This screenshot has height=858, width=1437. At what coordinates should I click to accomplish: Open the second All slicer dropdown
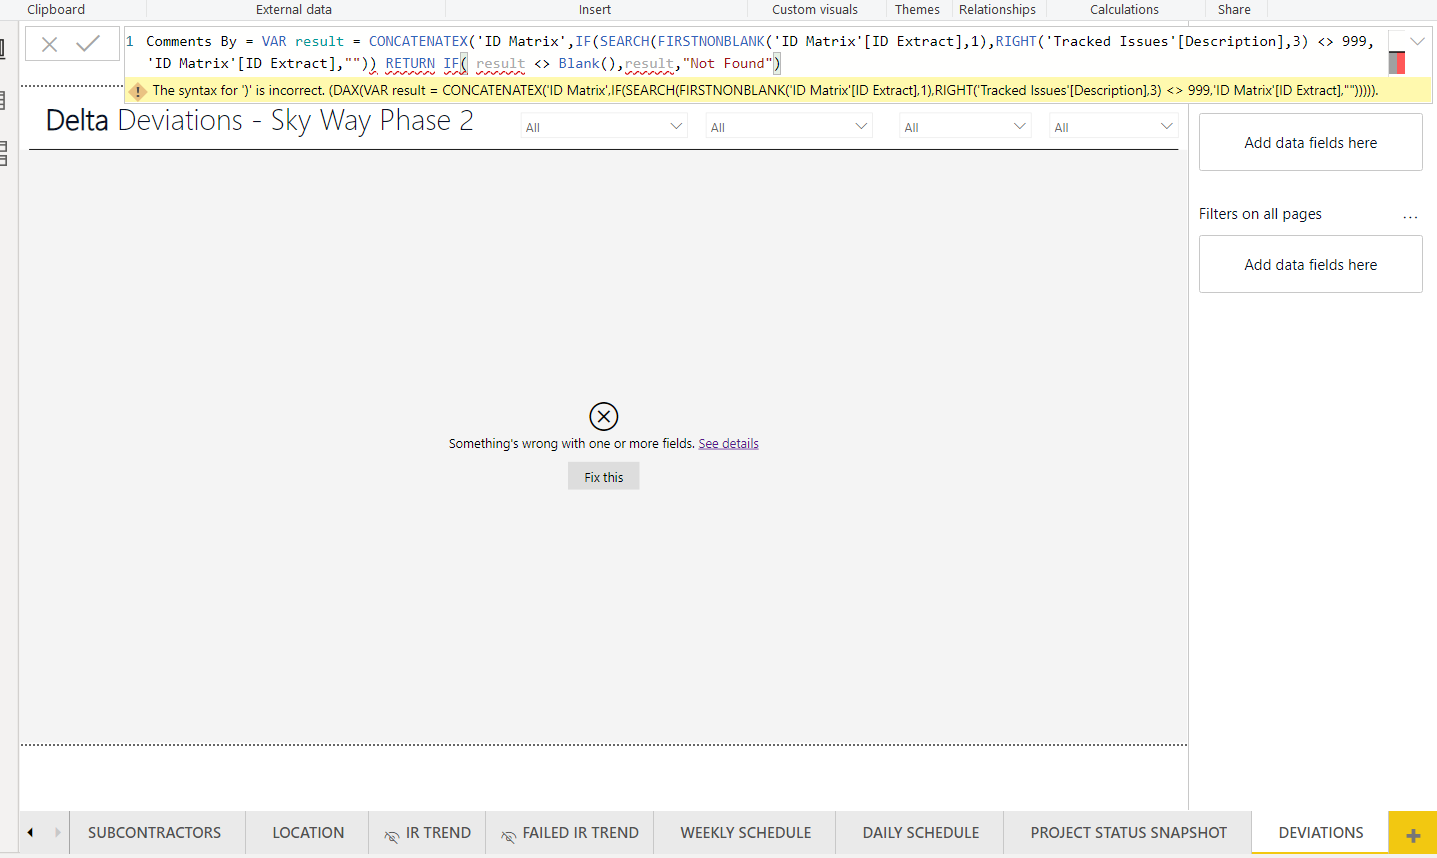click(x=789, y=127)
